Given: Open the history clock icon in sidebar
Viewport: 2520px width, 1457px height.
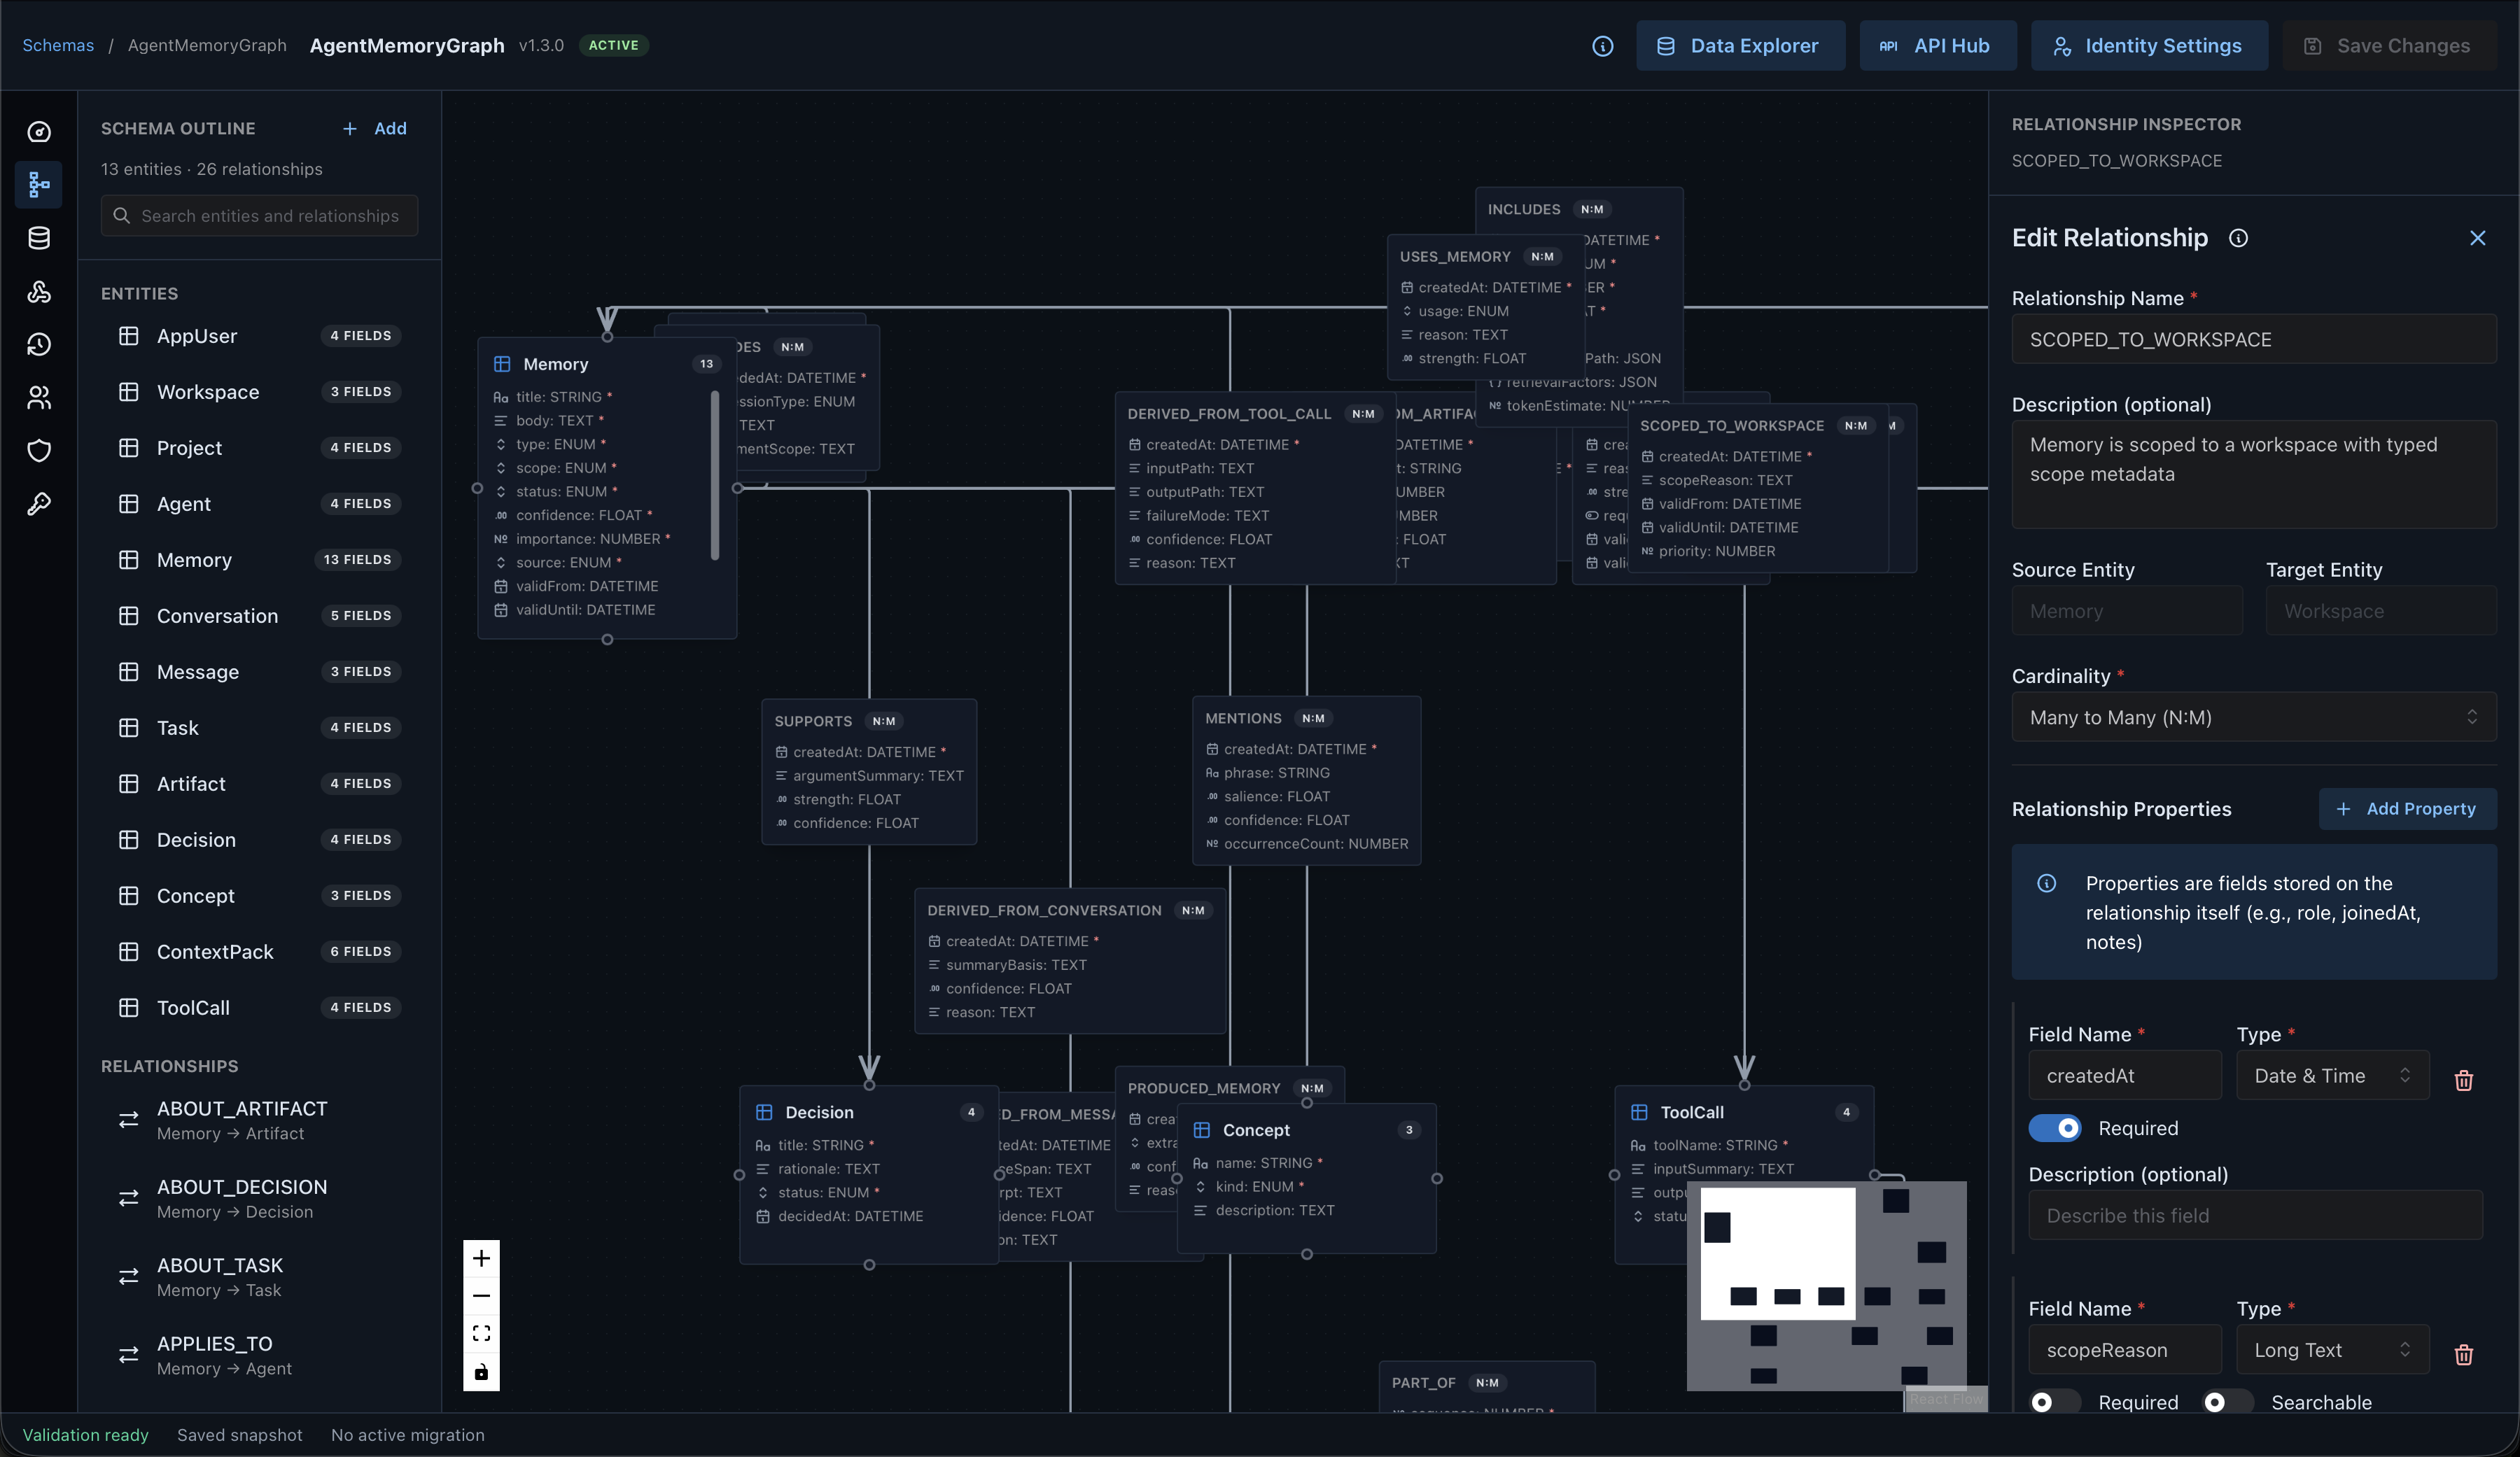Looking at the screenshot, I should pyautogui.click(x=39, y=344).
